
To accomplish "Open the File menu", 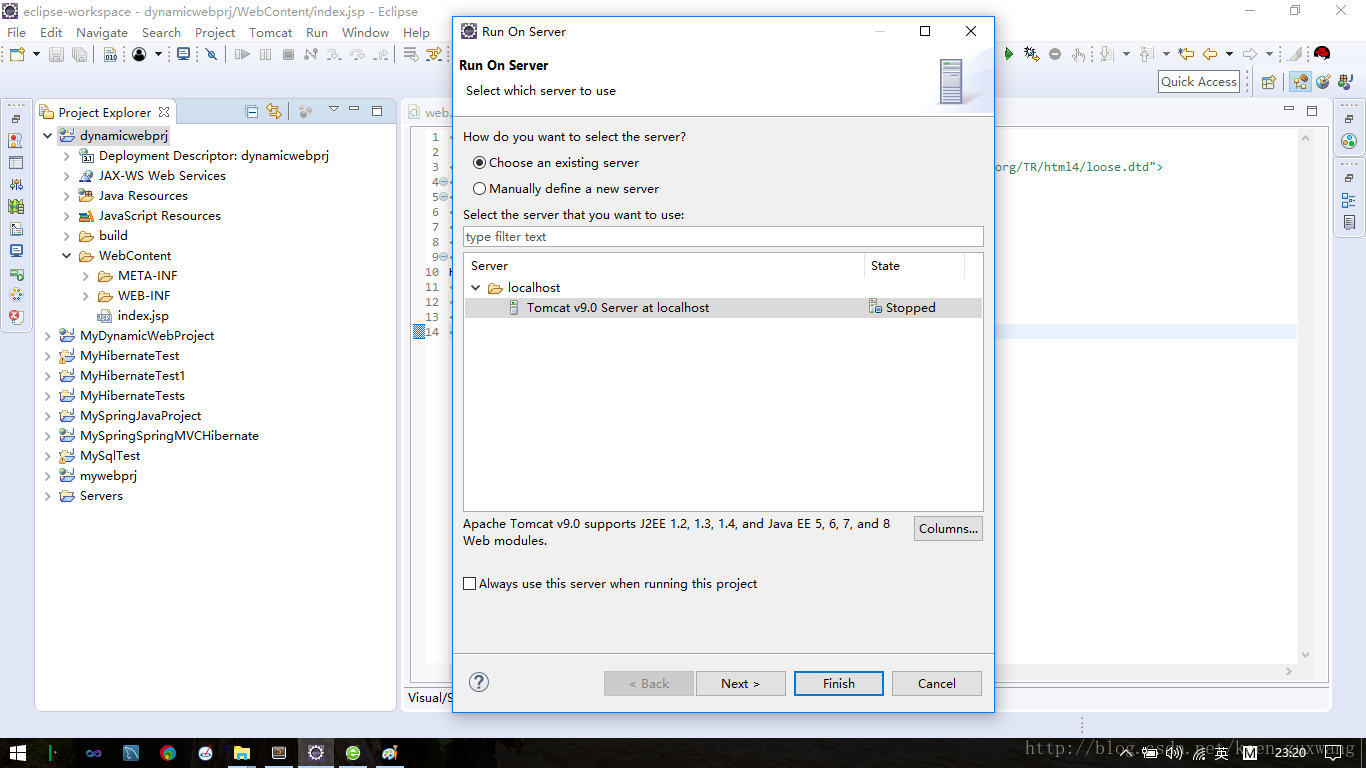I will point(17,32).
